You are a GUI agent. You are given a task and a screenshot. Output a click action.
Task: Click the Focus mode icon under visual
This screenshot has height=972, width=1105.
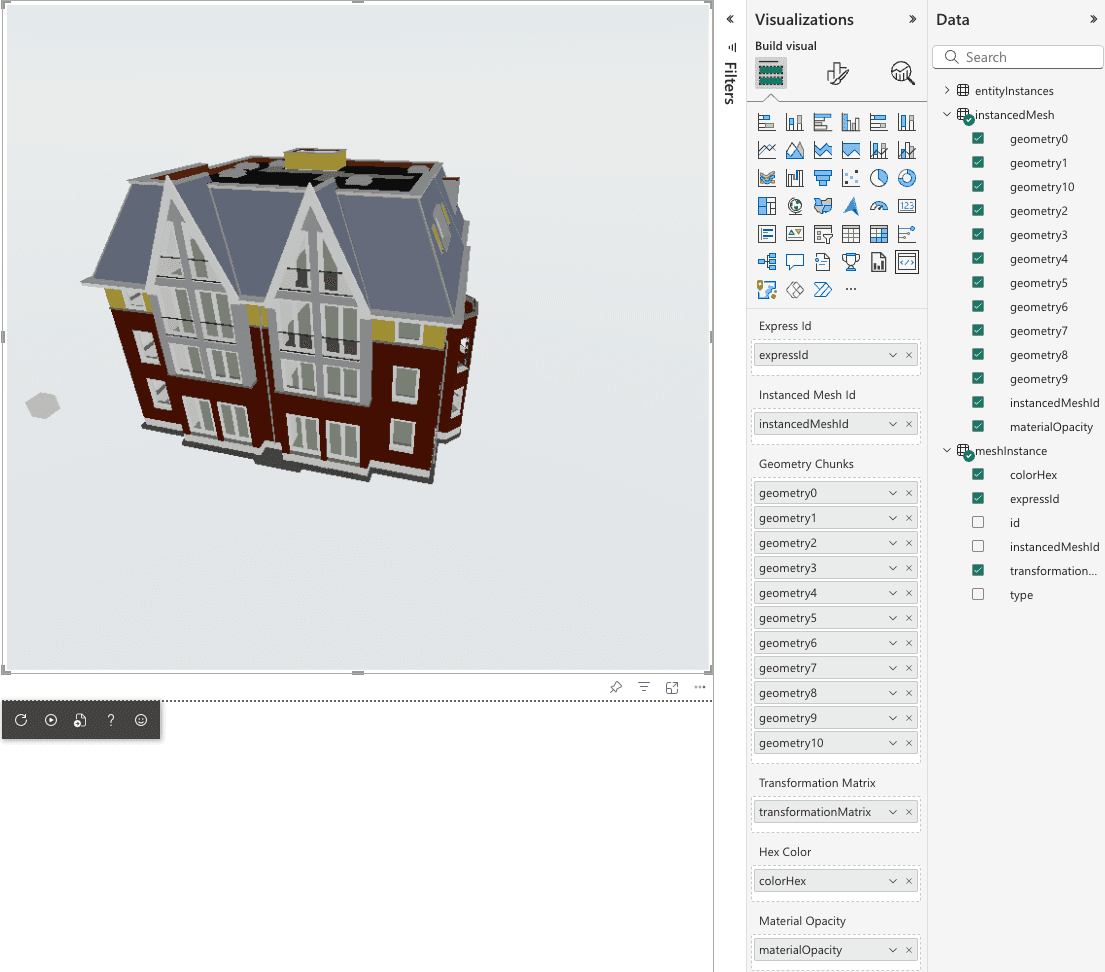(x=672, y=687)
